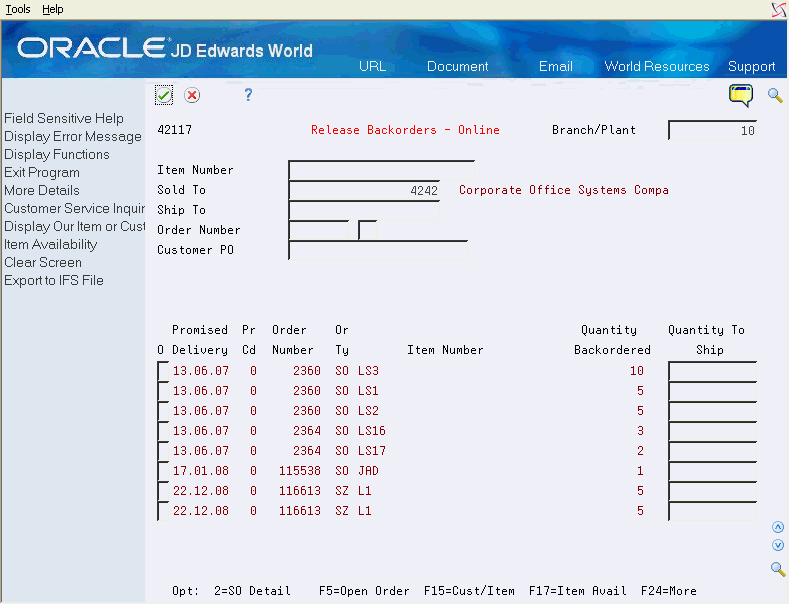Click option field for LS3 row
The image size is (789, 604).
(x=163, y=371)
